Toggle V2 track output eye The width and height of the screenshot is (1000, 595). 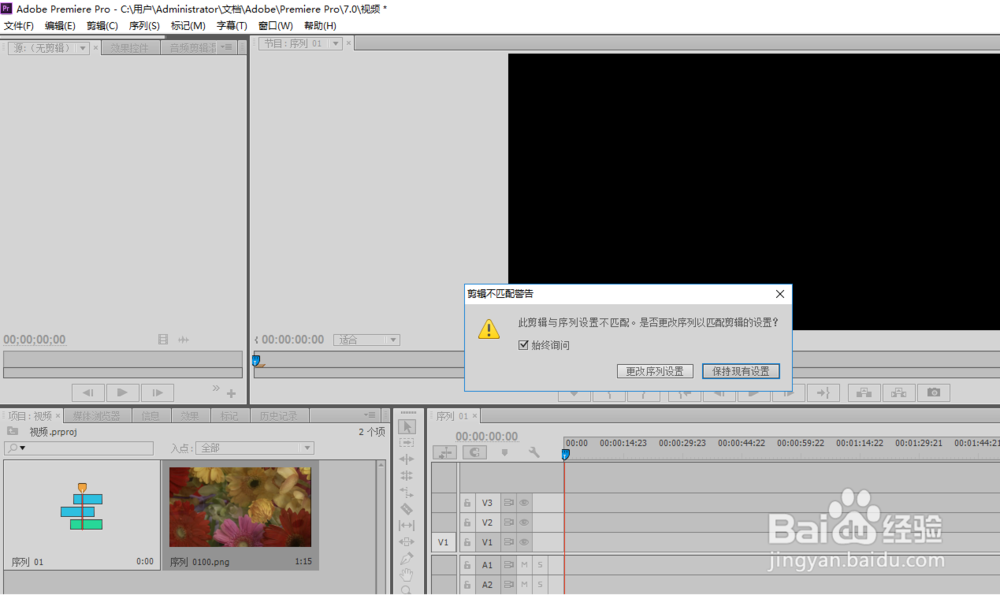(524, 522)
